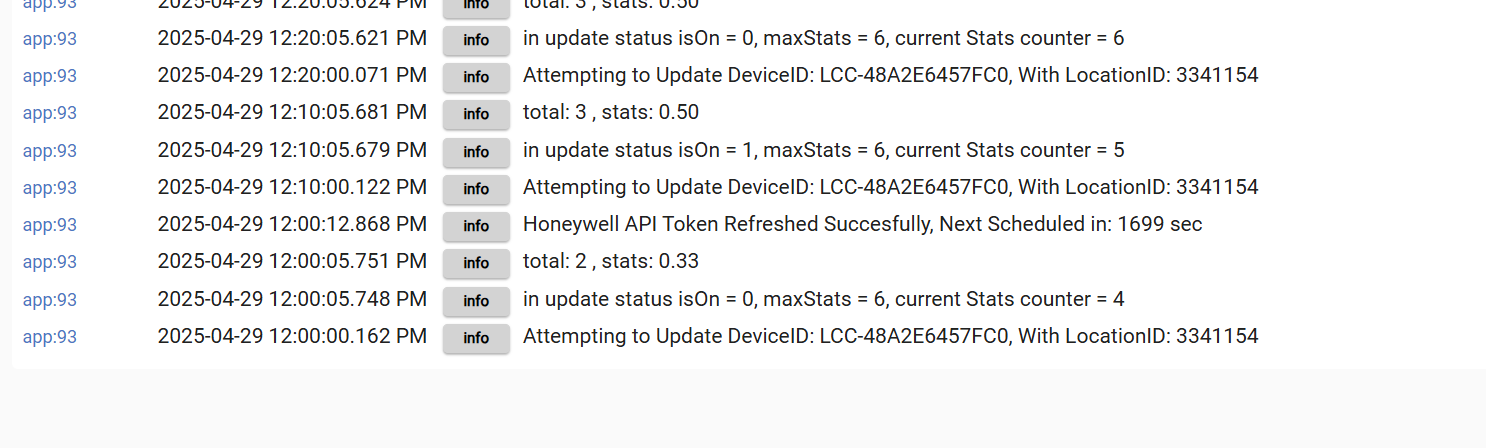Select the Honeywell API Token Refreshed message text

[862, 225]
